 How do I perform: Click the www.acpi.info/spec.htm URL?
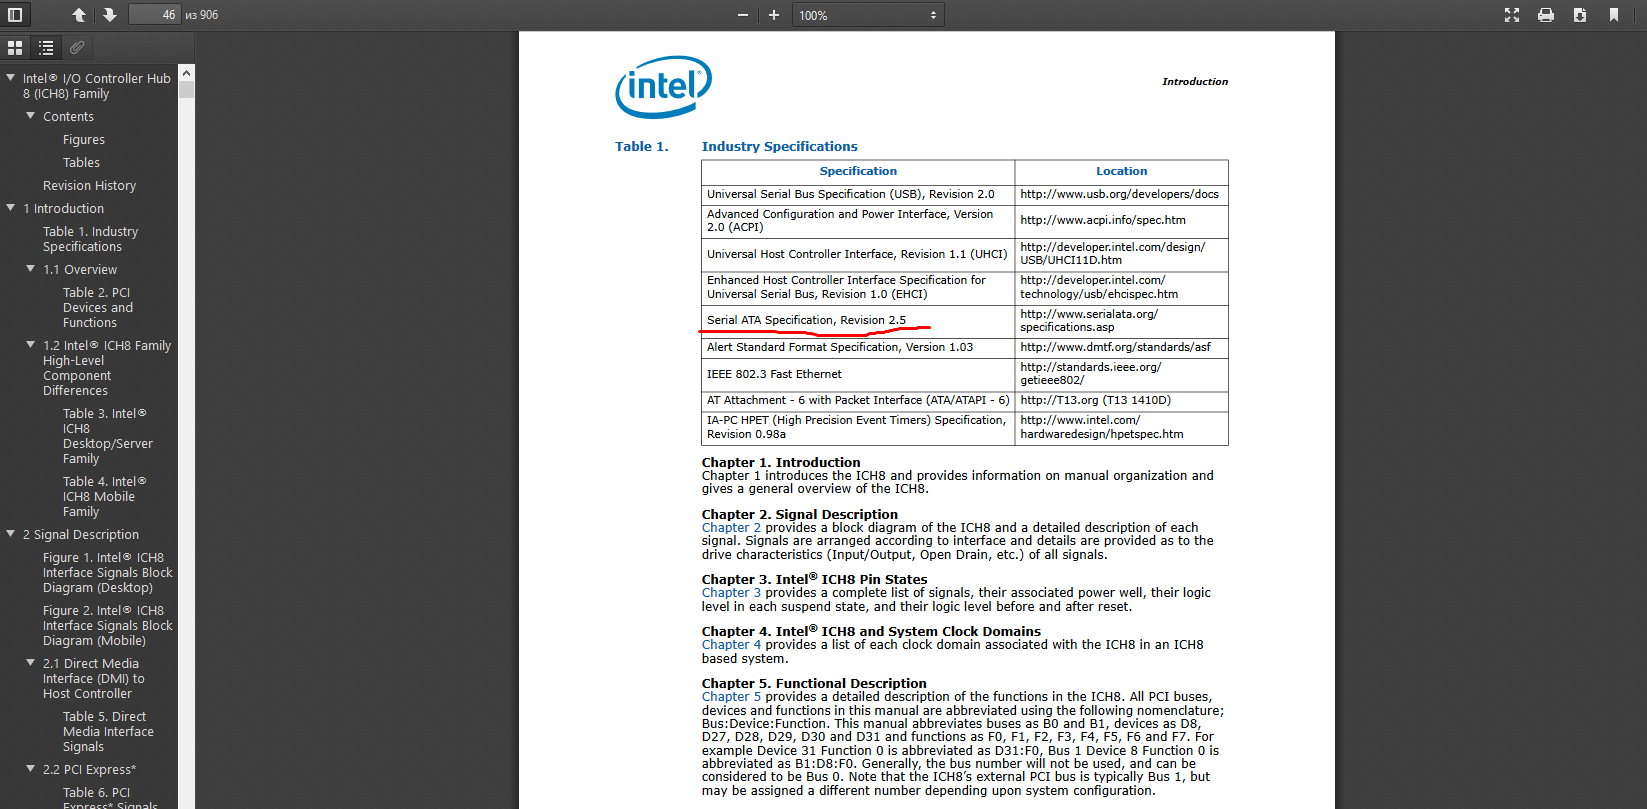point(1103,220)
